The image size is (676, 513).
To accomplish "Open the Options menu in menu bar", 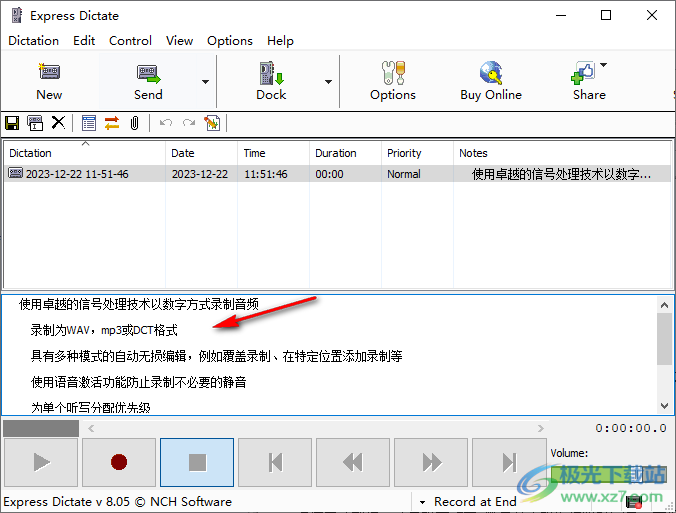I will tap(230, 41).
